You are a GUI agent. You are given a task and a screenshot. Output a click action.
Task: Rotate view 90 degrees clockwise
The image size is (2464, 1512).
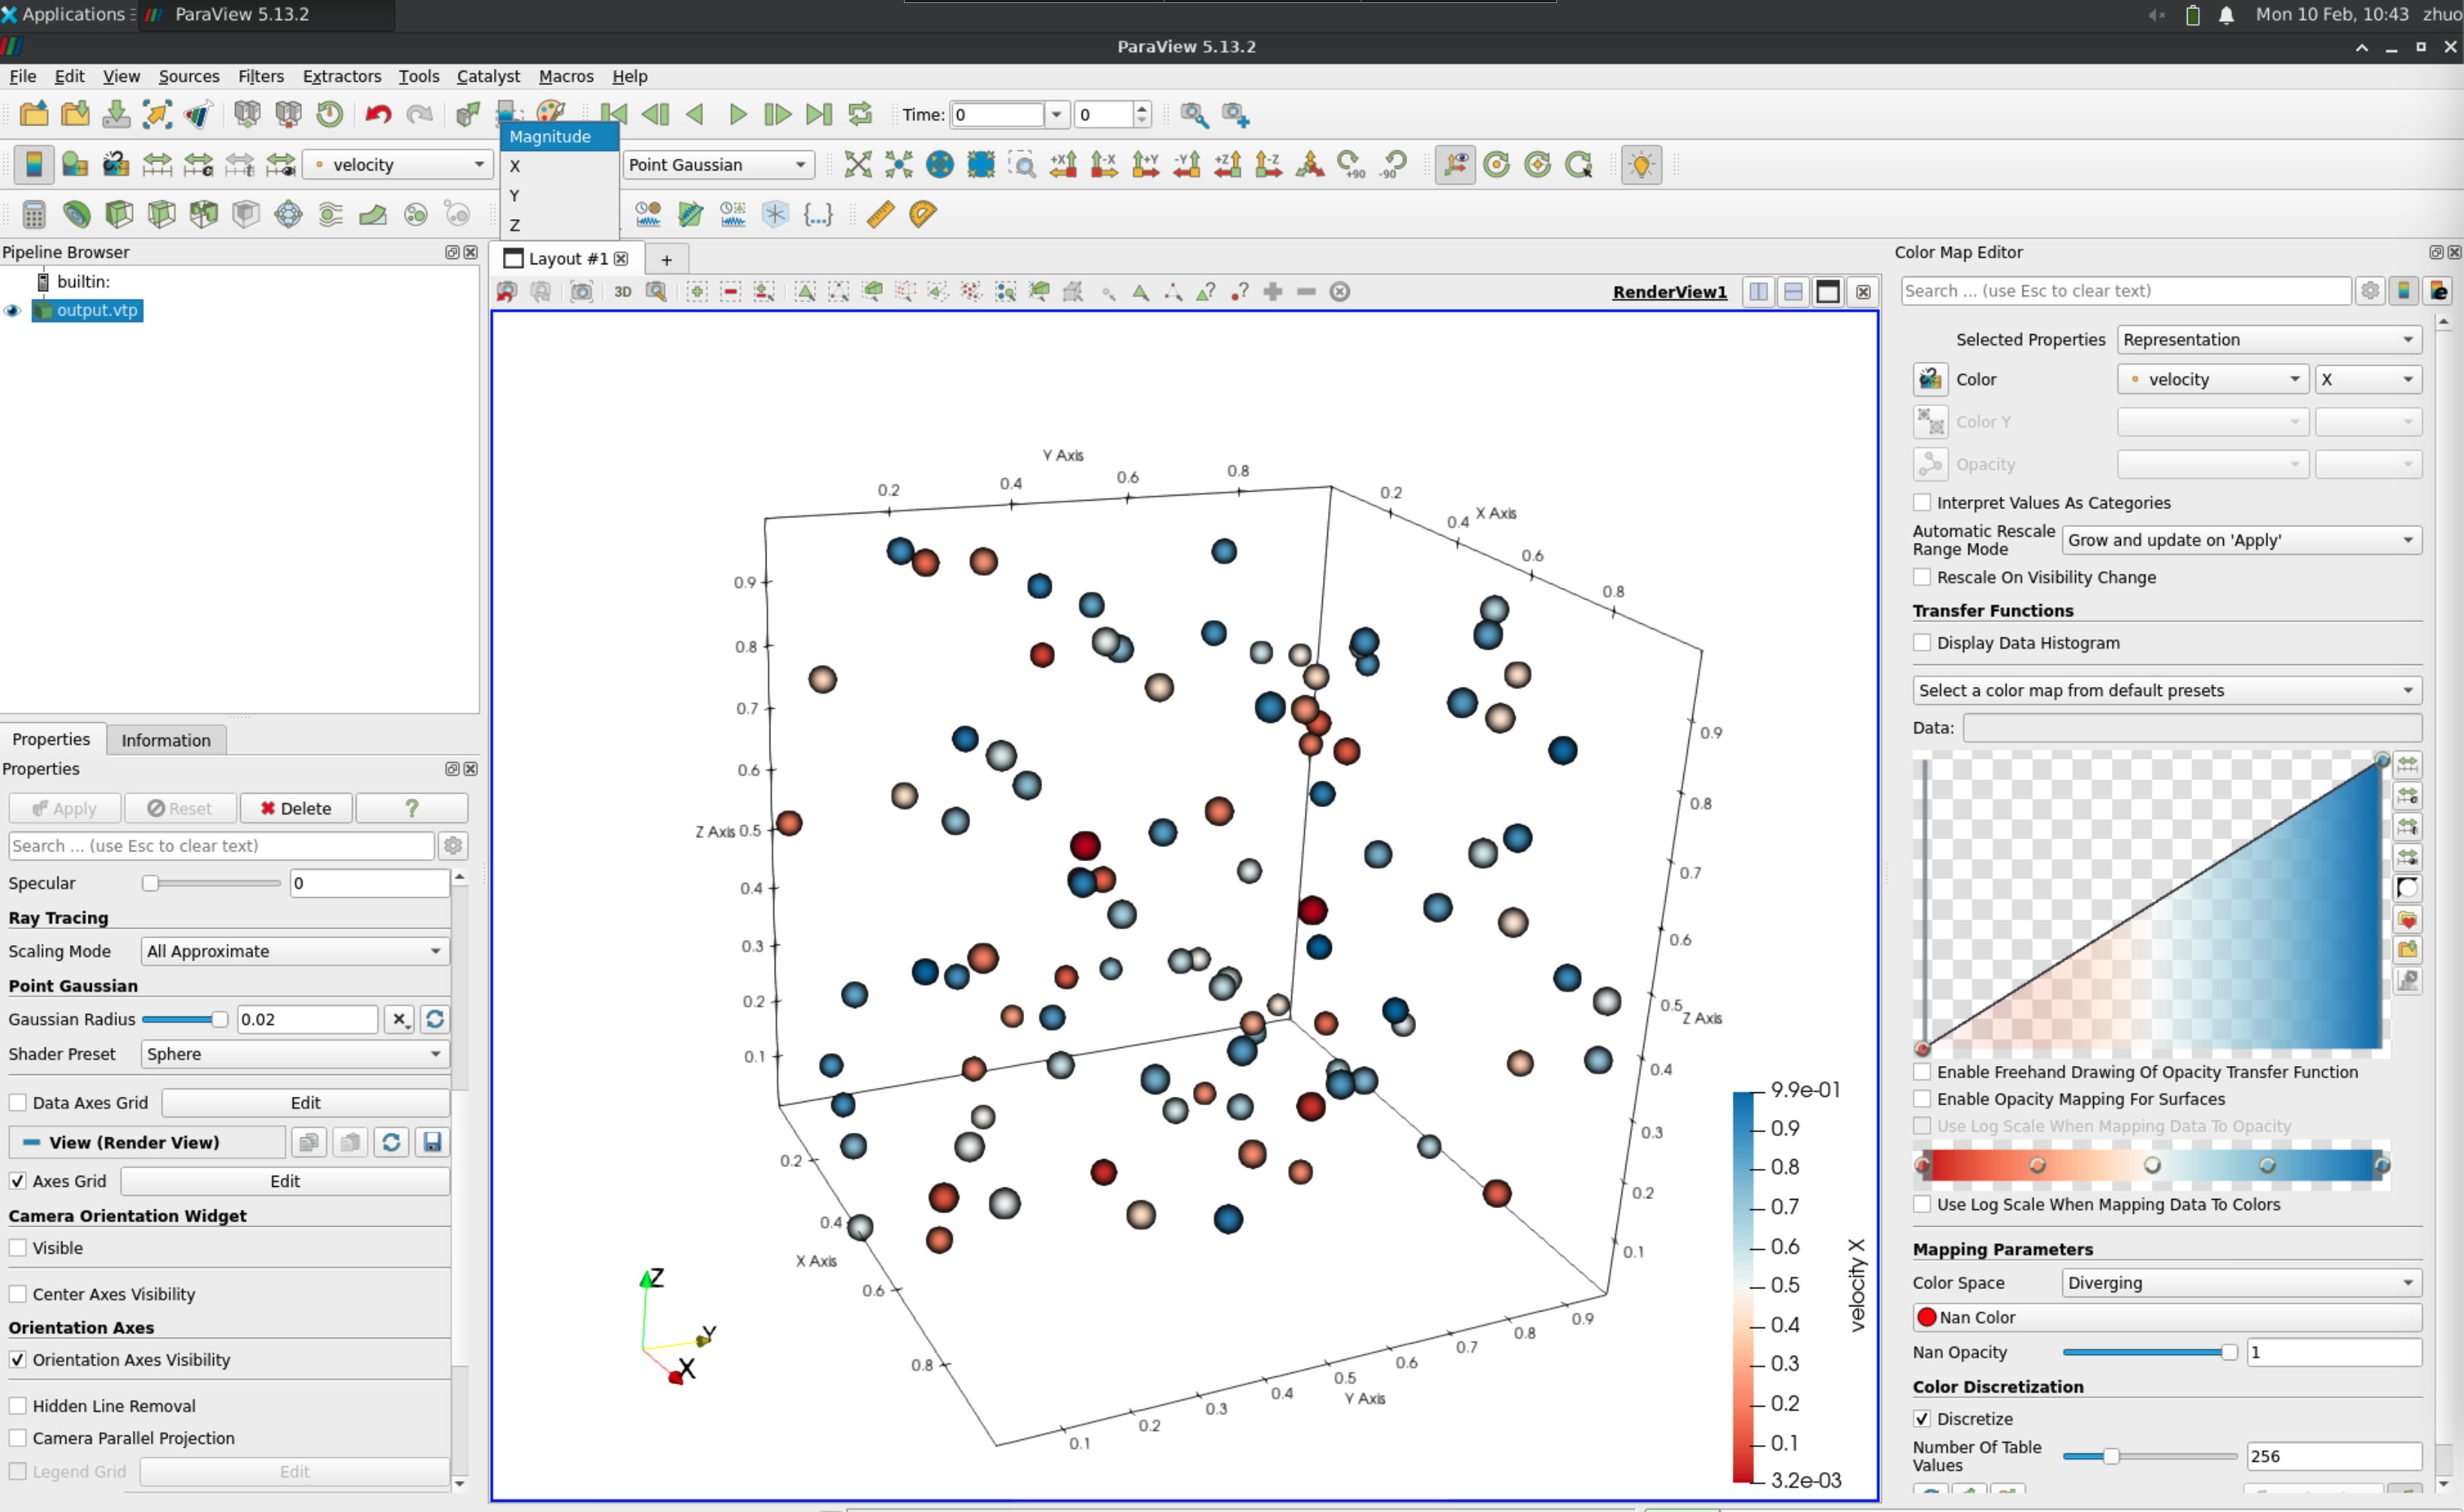[x=1351, y=164]
